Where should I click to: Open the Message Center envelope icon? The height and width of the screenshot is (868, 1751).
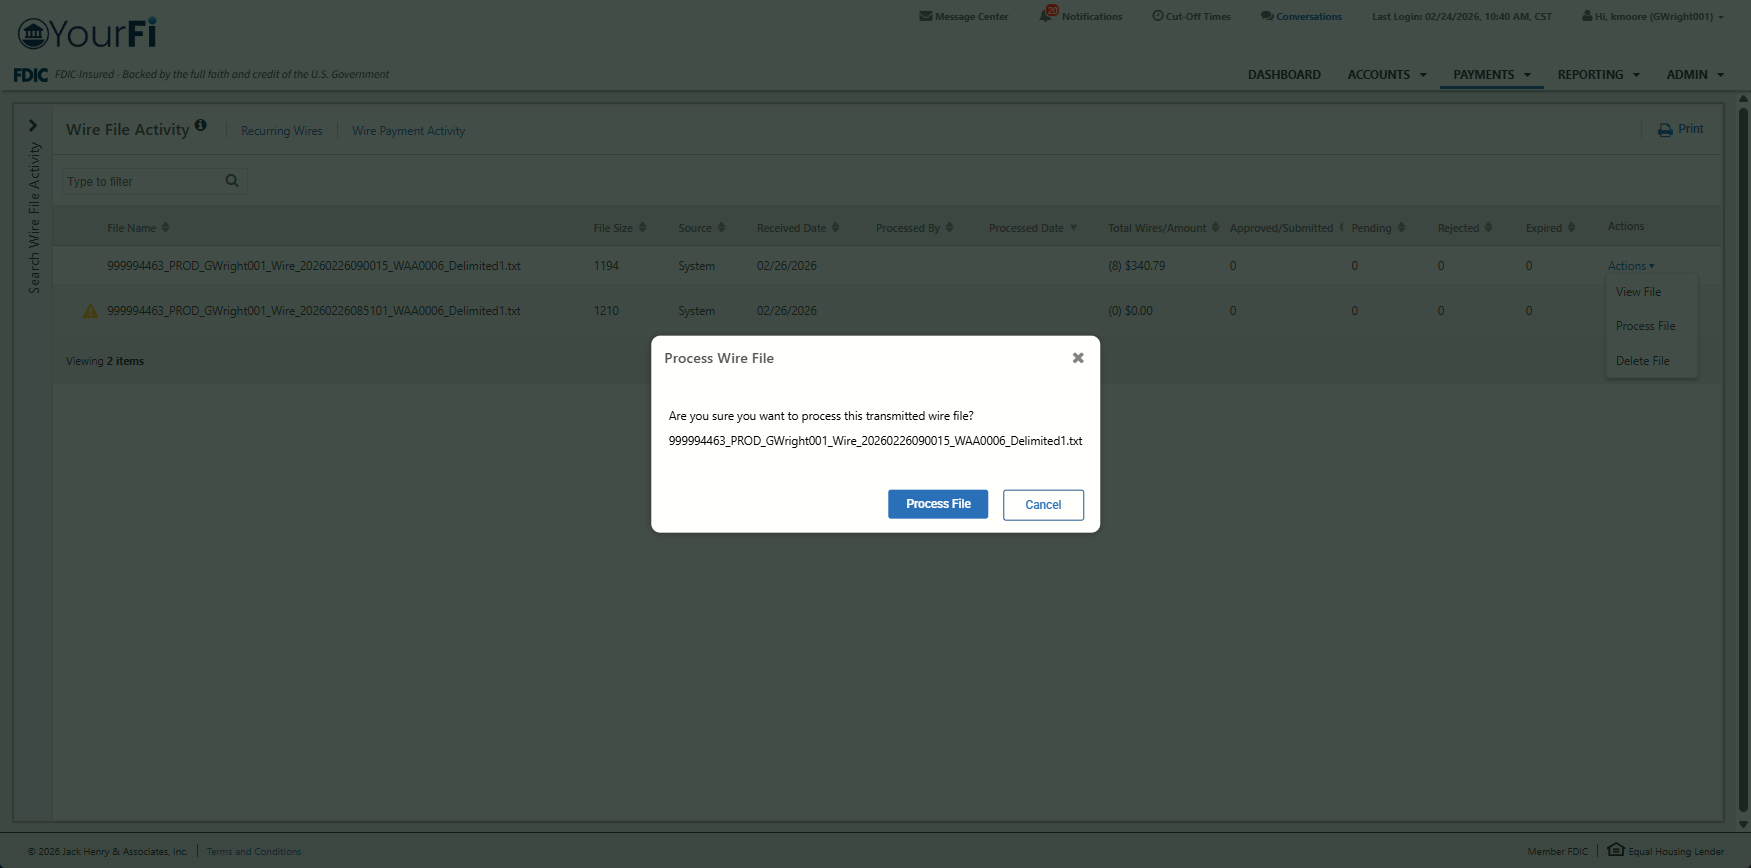tap(925, 16)
